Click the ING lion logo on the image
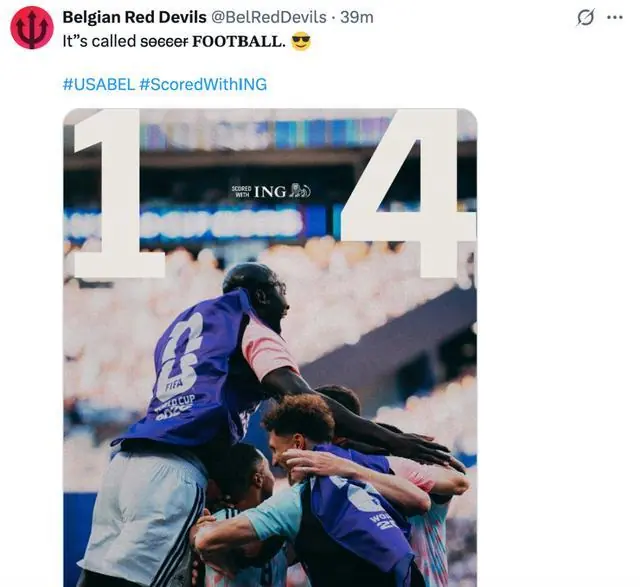Screen dimensions: 640x587 (300, 191)
